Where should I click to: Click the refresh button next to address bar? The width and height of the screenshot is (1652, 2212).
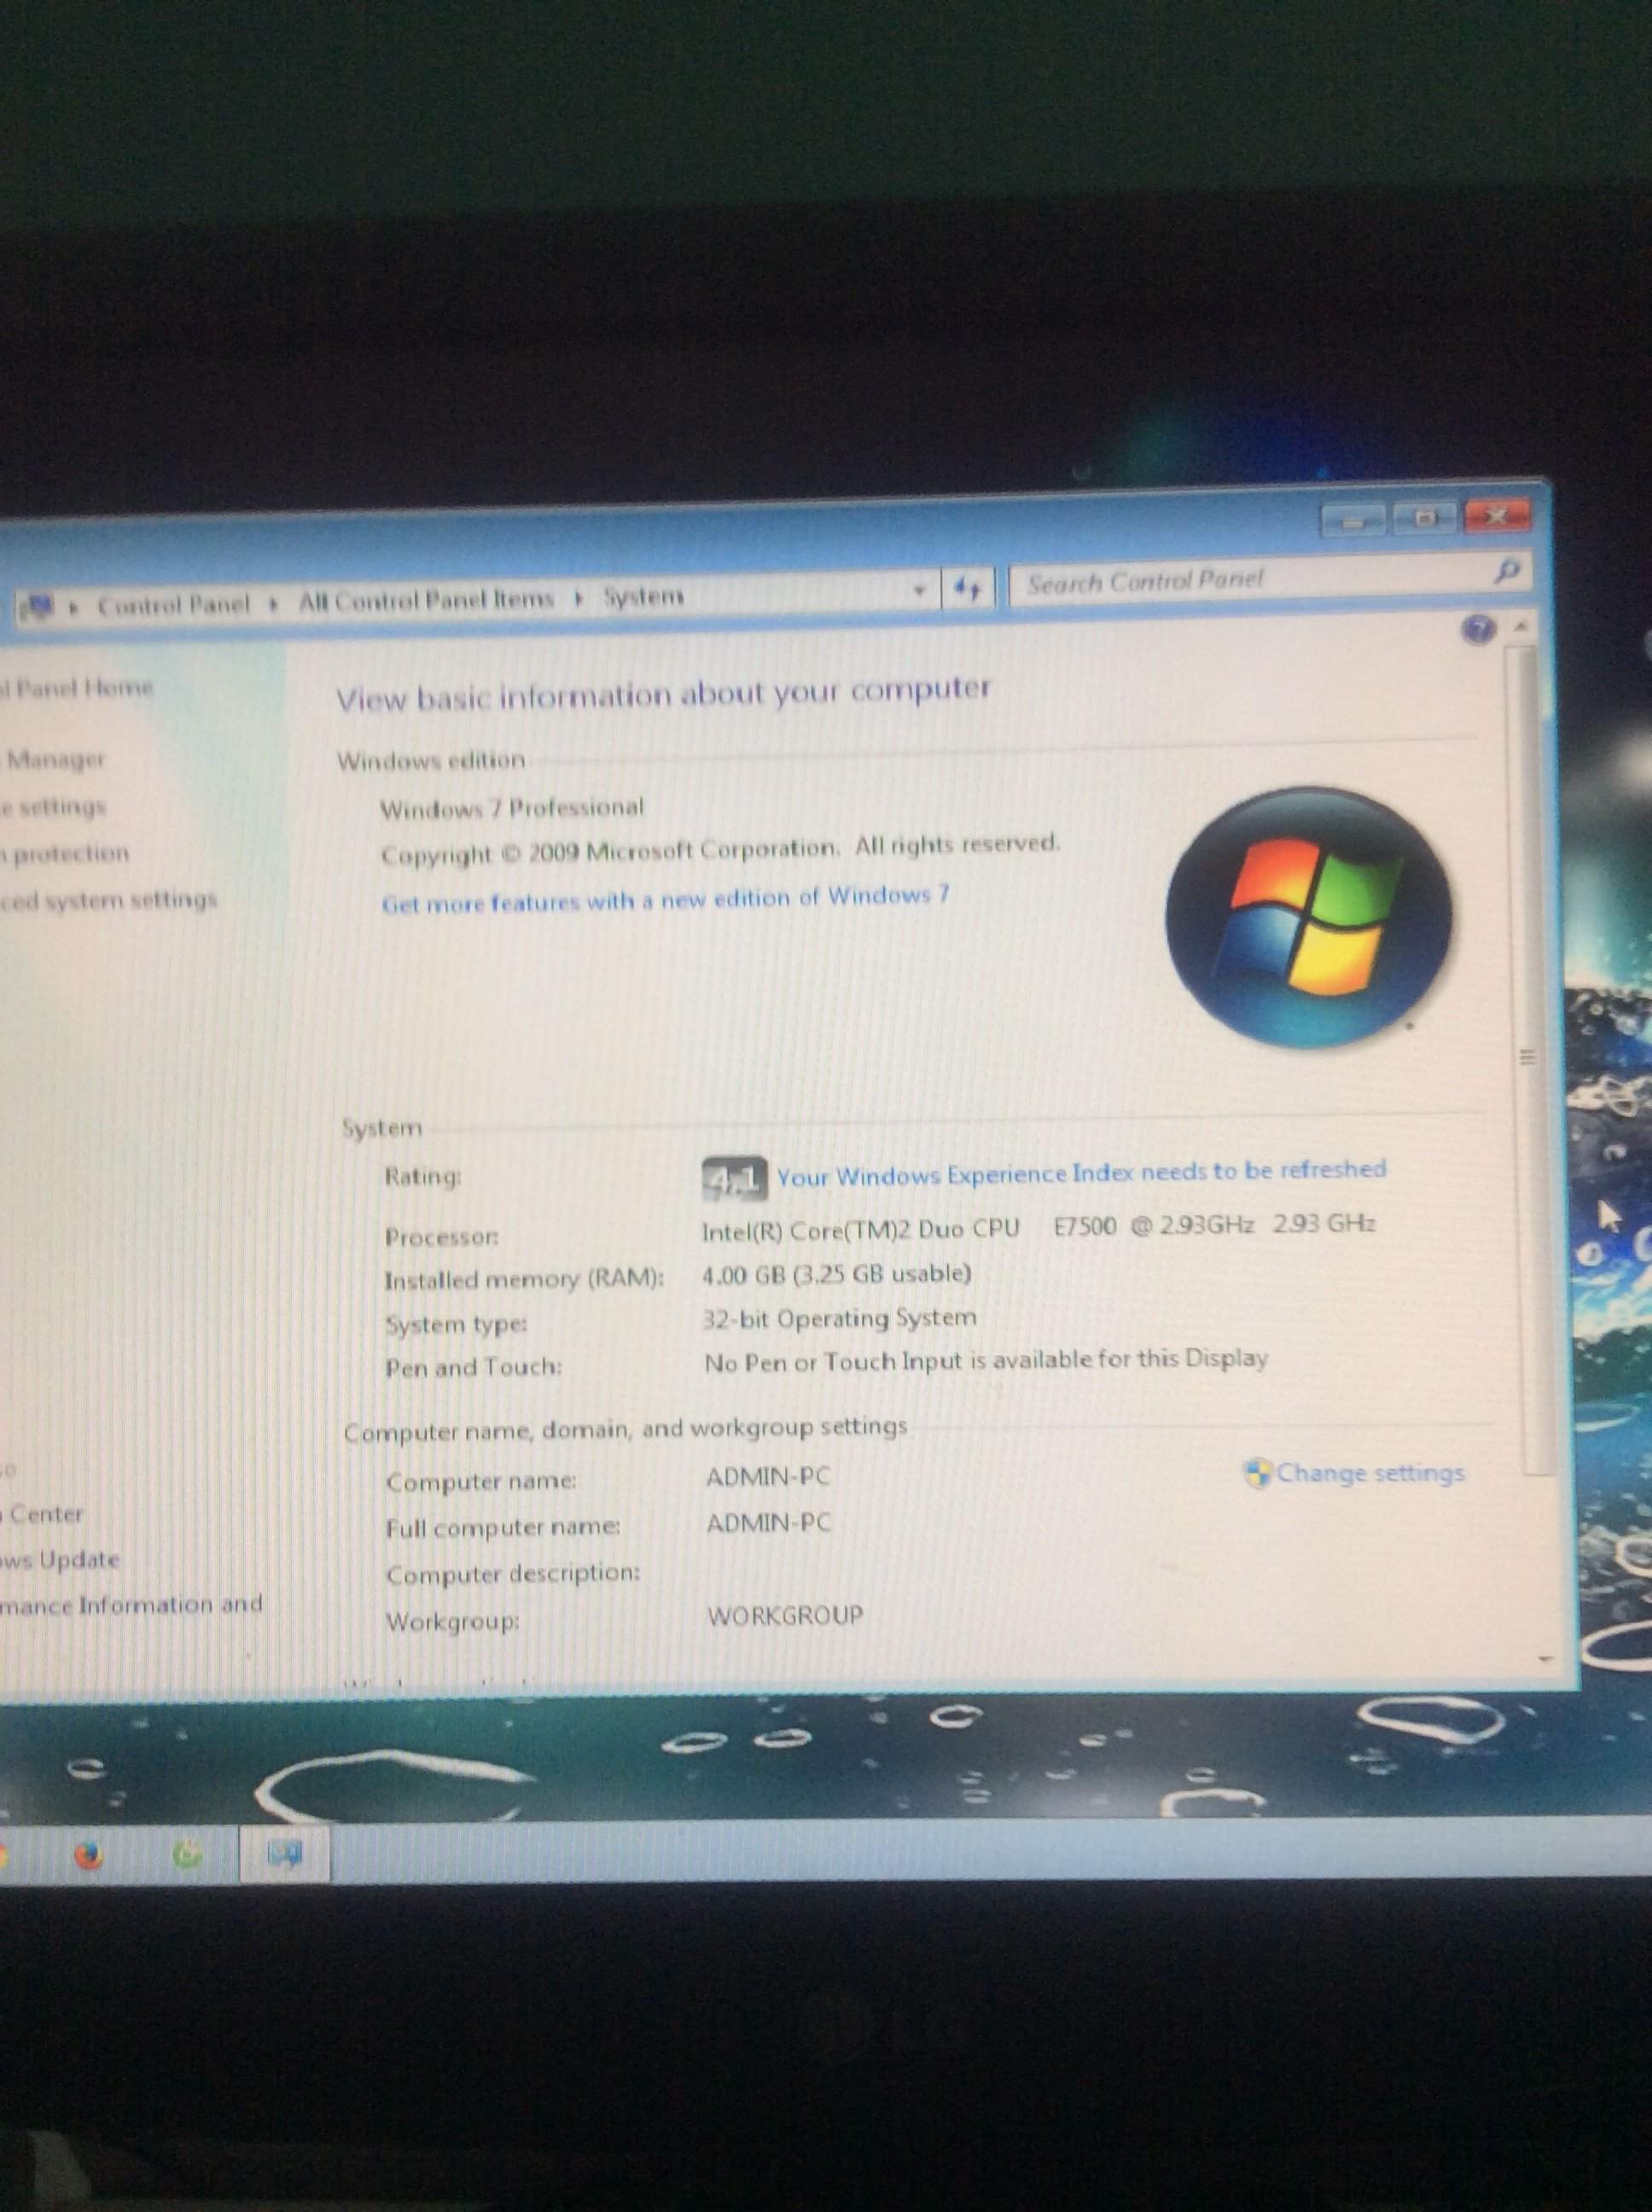point(968,588)
